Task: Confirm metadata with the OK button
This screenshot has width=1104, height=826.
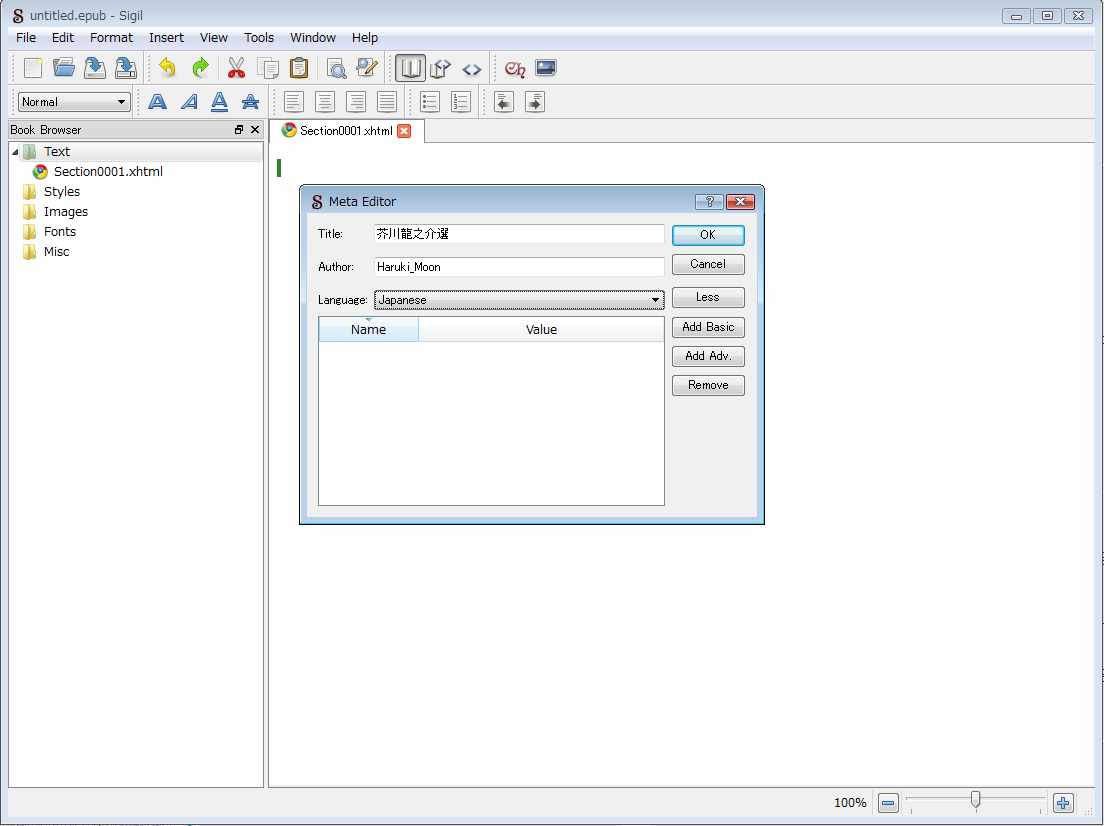Action: click(x=708, y=235)
